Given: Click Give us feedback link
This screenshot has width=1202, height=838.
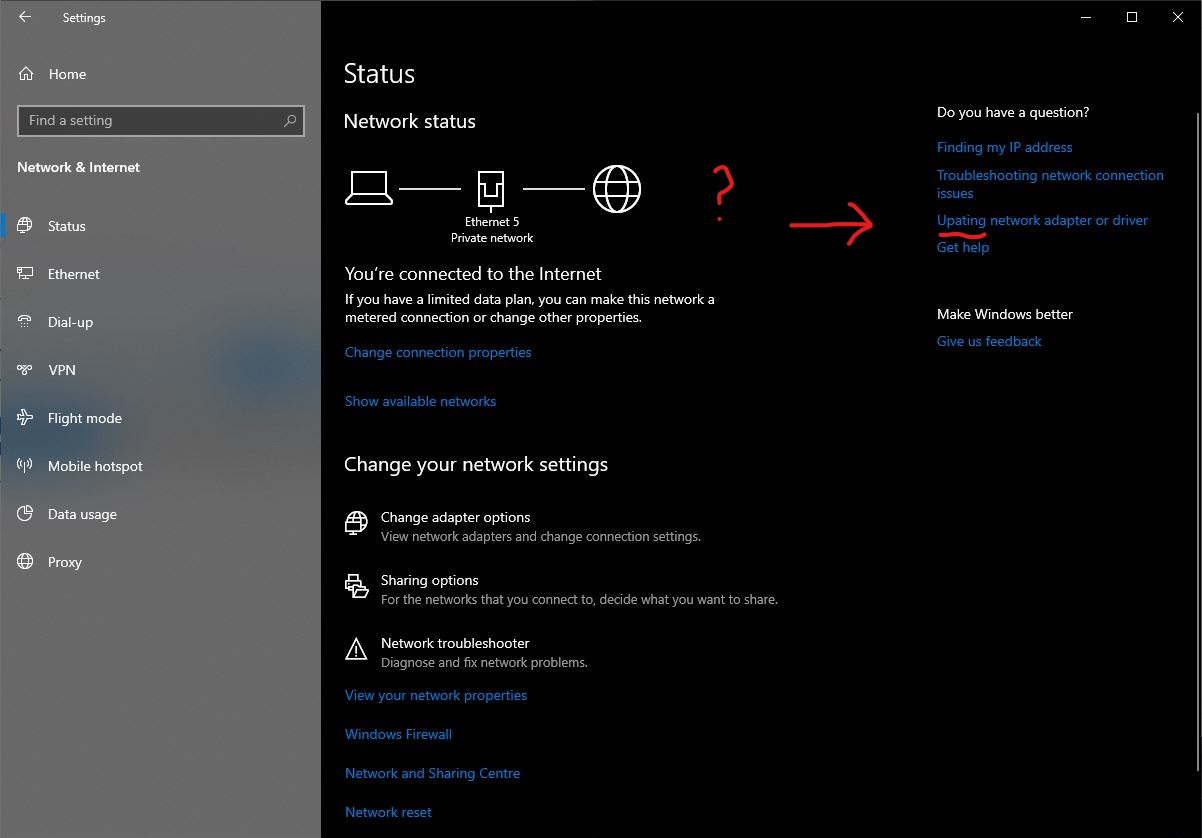Looking at the screenshot, I should tap(989, 341).
